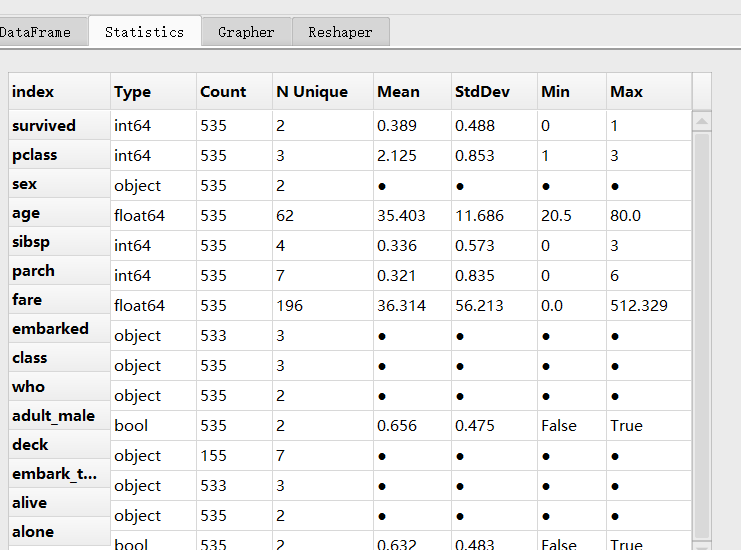Select the Statistics tab

[x=145, y=32]
